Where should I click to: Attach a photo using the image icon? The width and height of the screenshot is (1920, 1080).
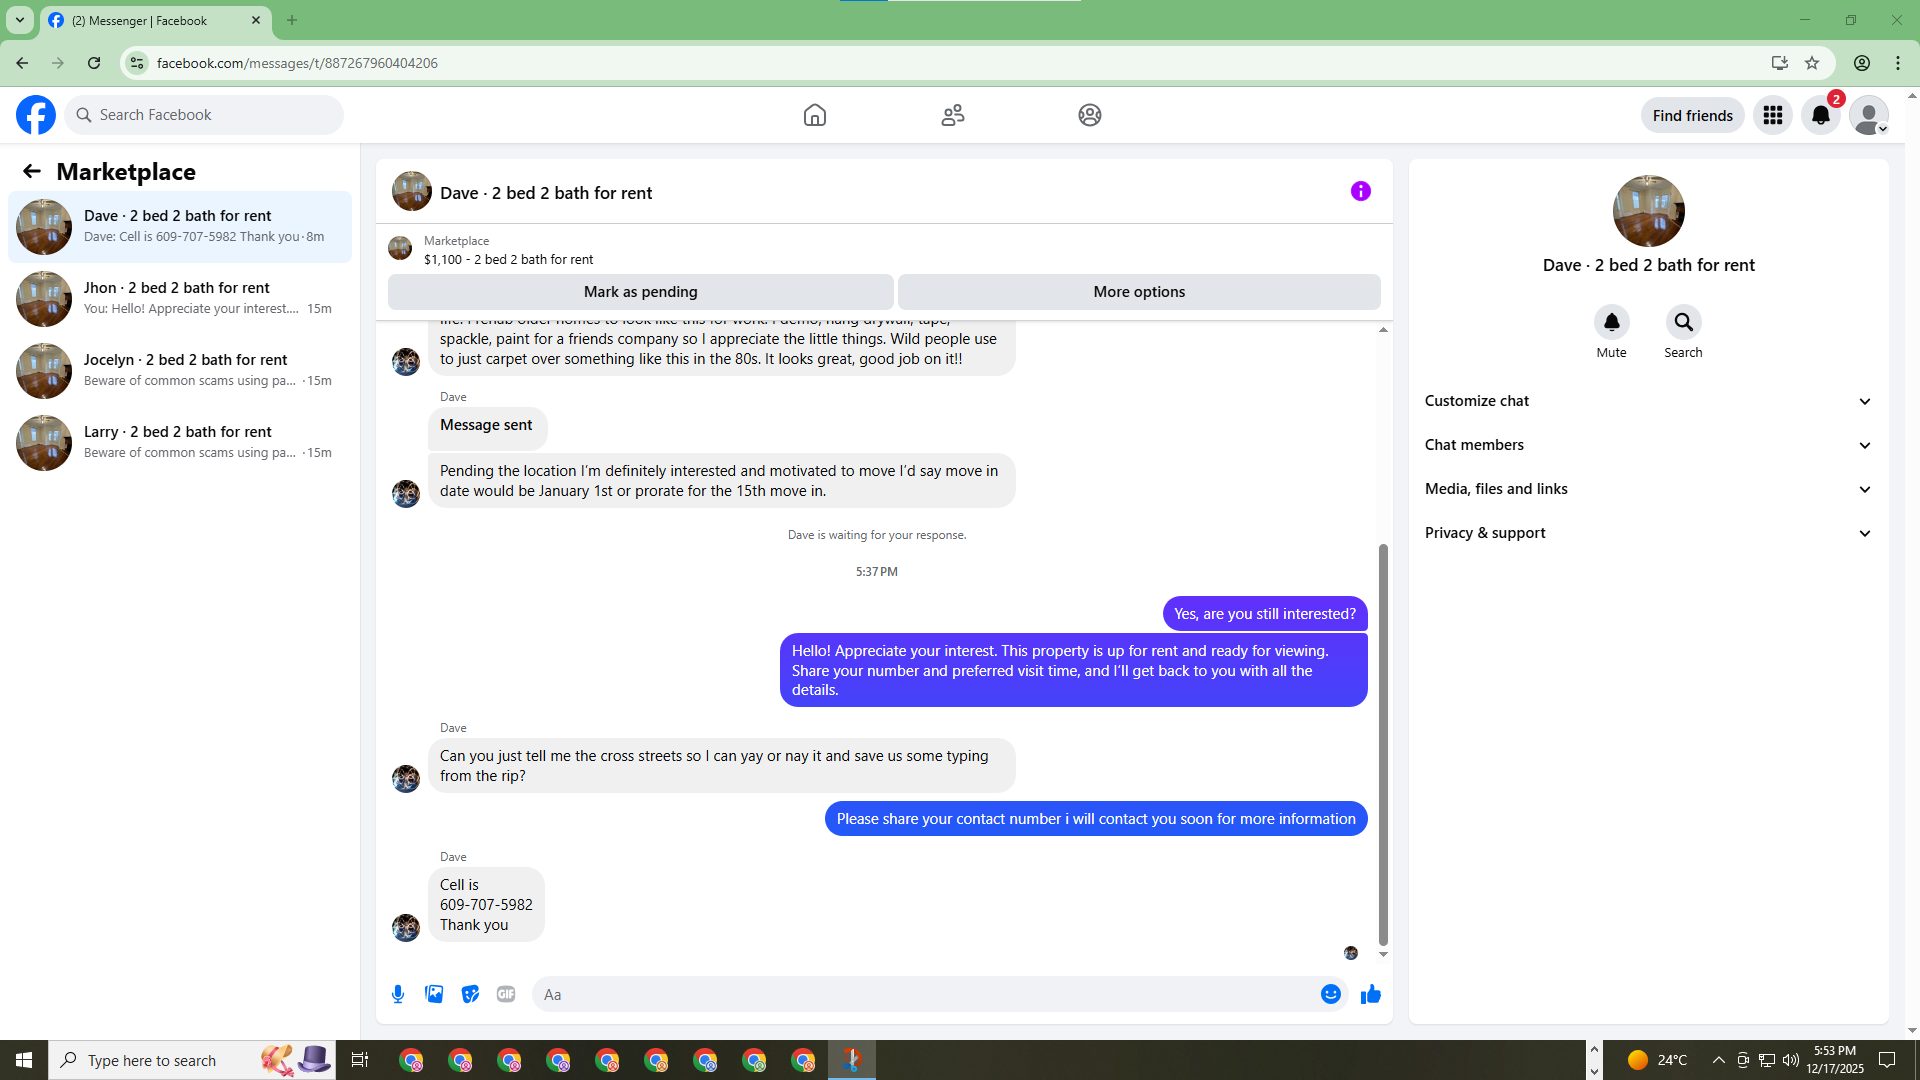click(x=434, y=994)
